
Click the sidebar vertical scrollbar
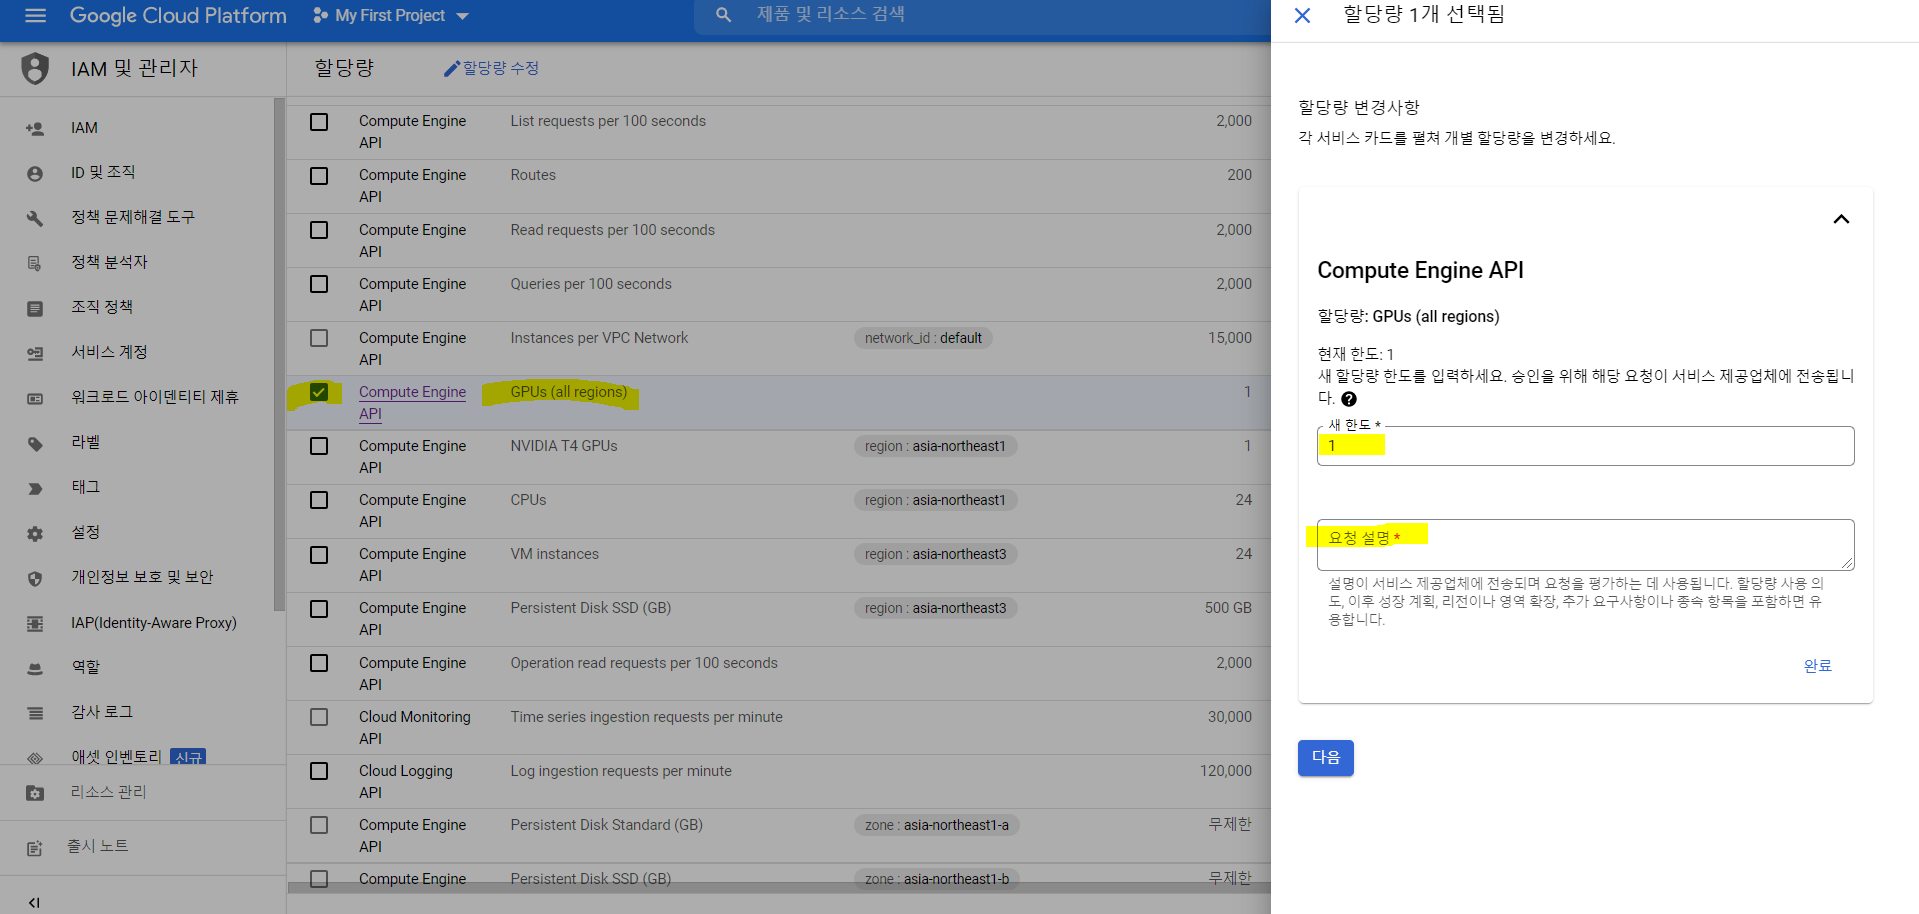[279, 354]
